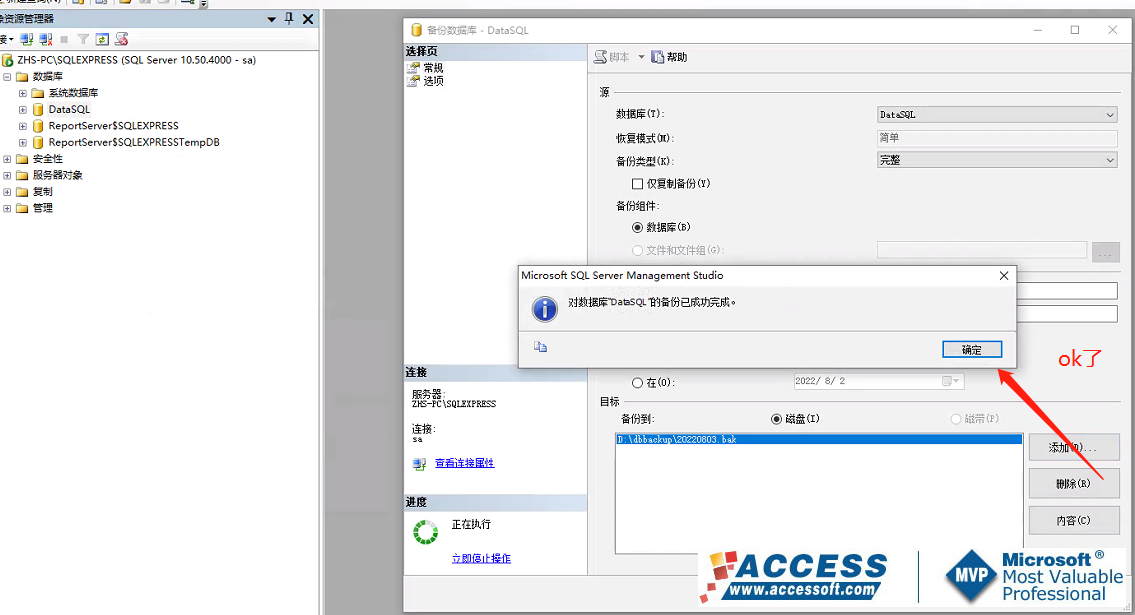
Task: Click the 立即停止操作 link
Action: (x=481, y=559)
